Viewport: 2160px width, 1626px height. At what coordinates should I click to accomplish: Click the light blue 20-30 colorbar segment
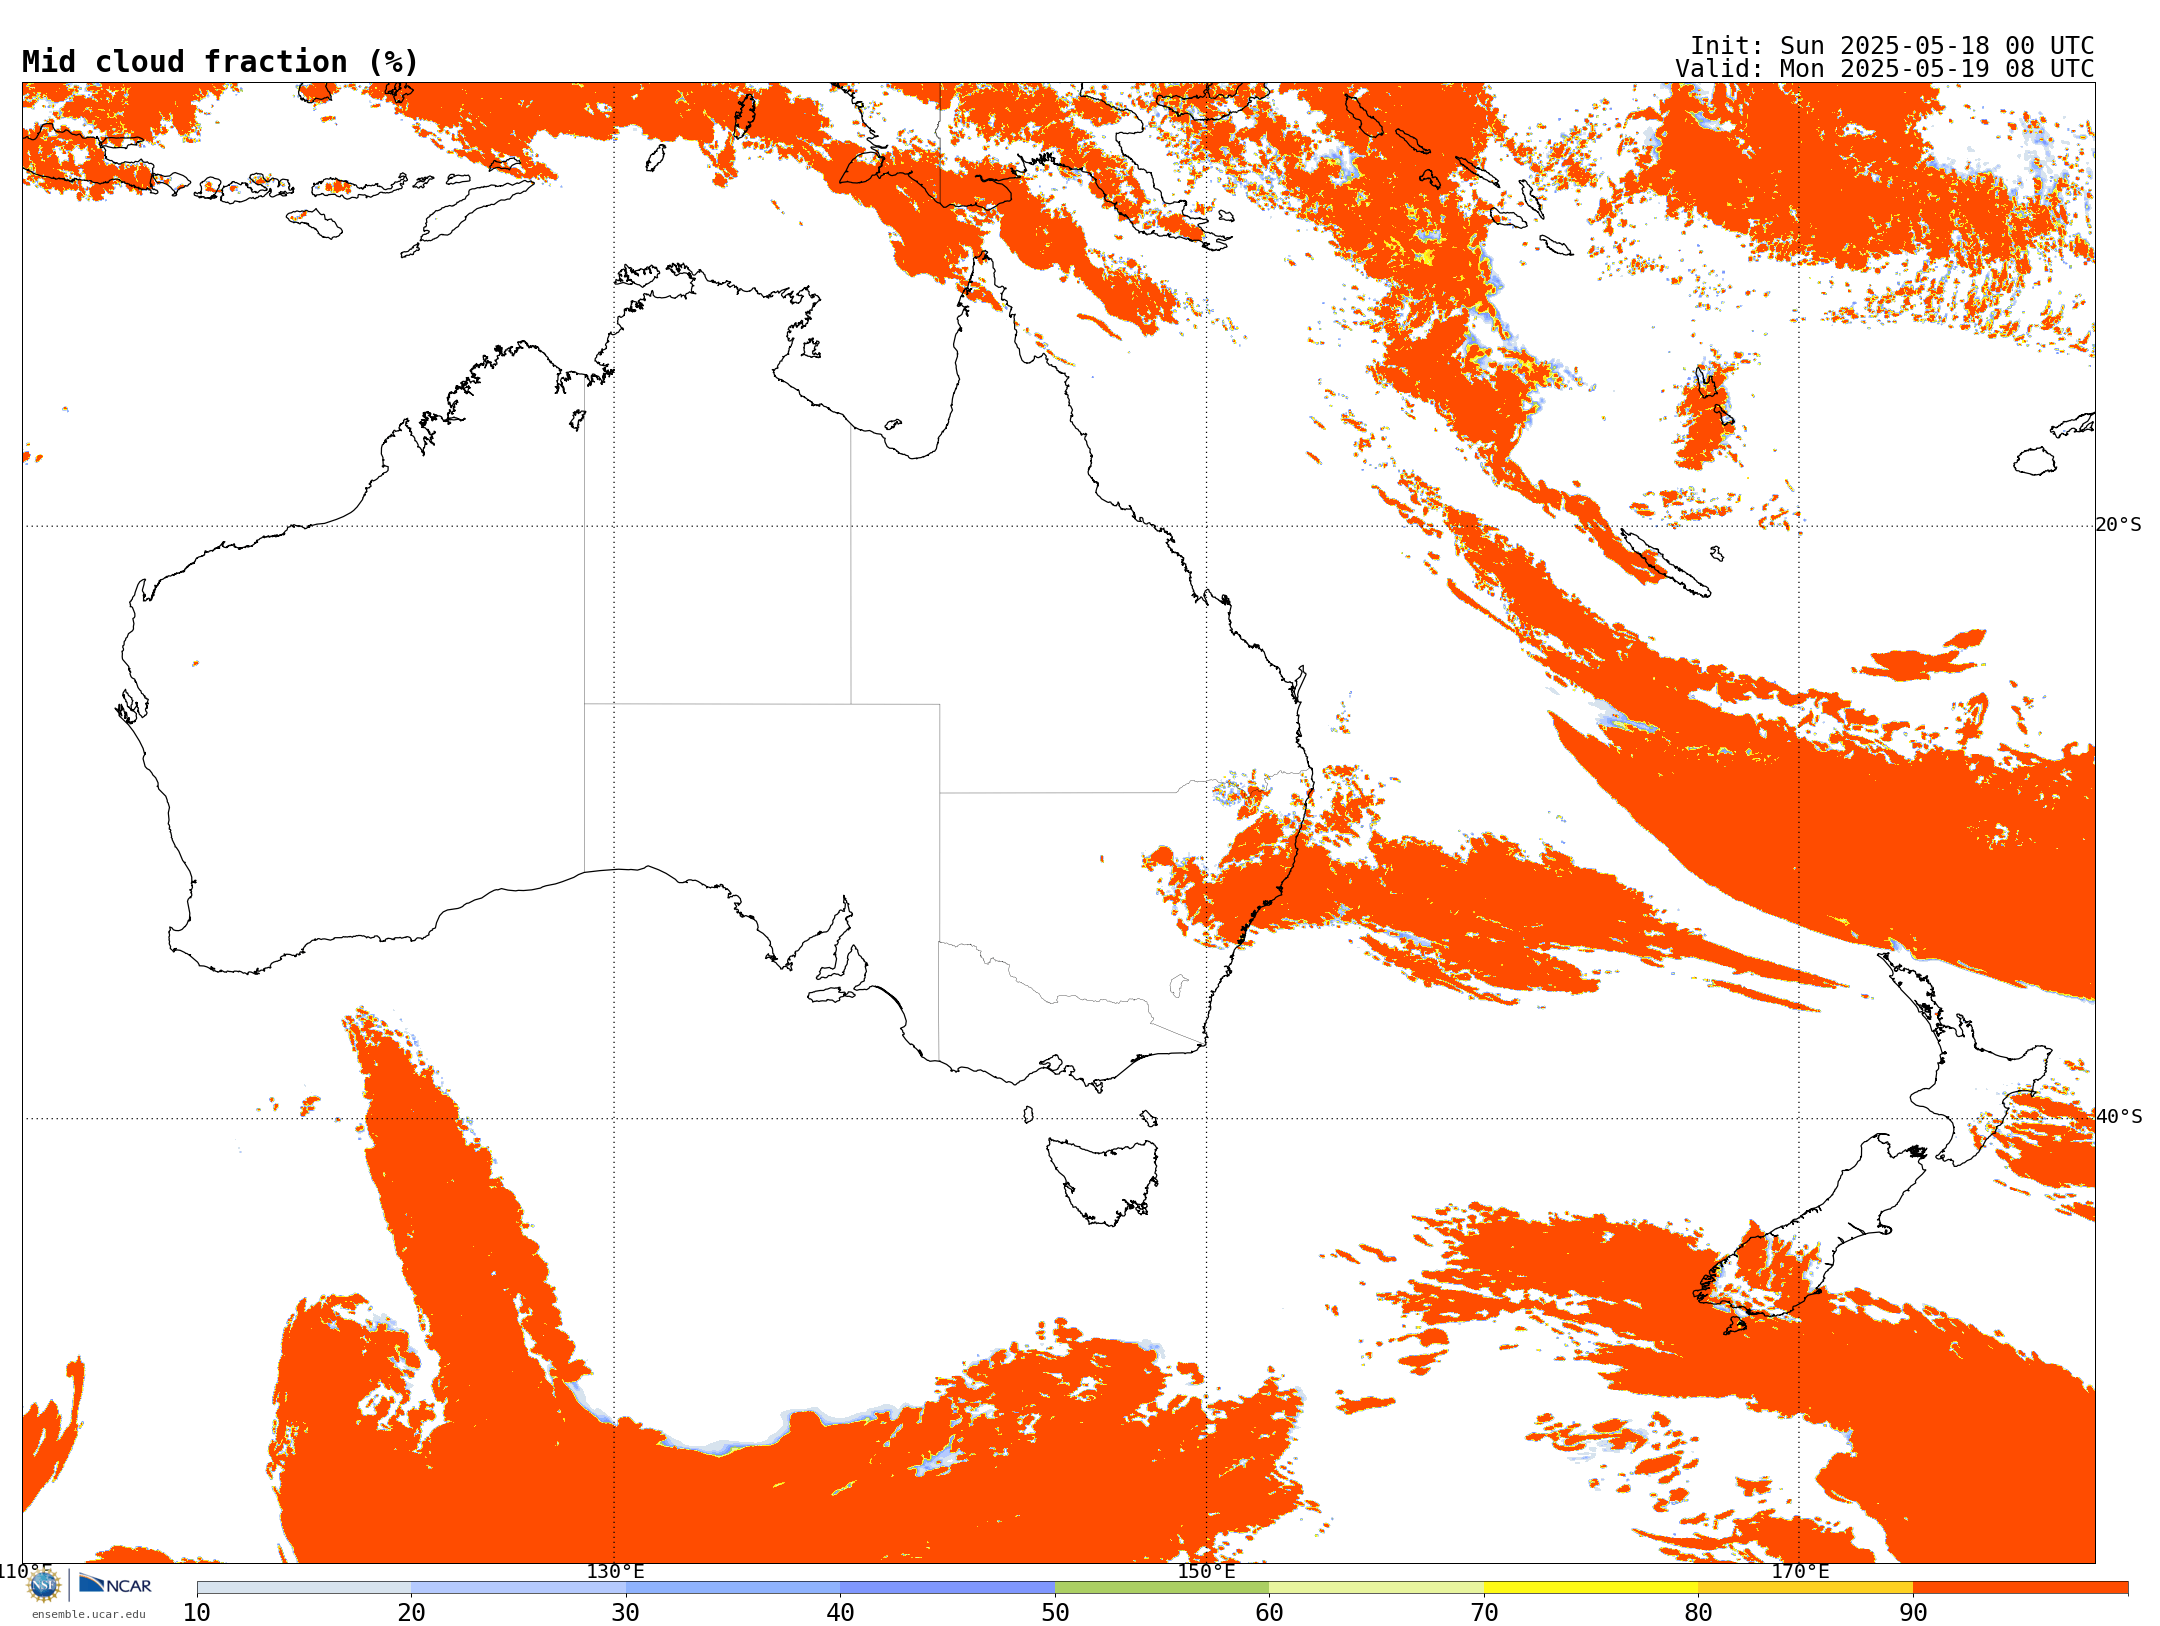(518, 1587)
